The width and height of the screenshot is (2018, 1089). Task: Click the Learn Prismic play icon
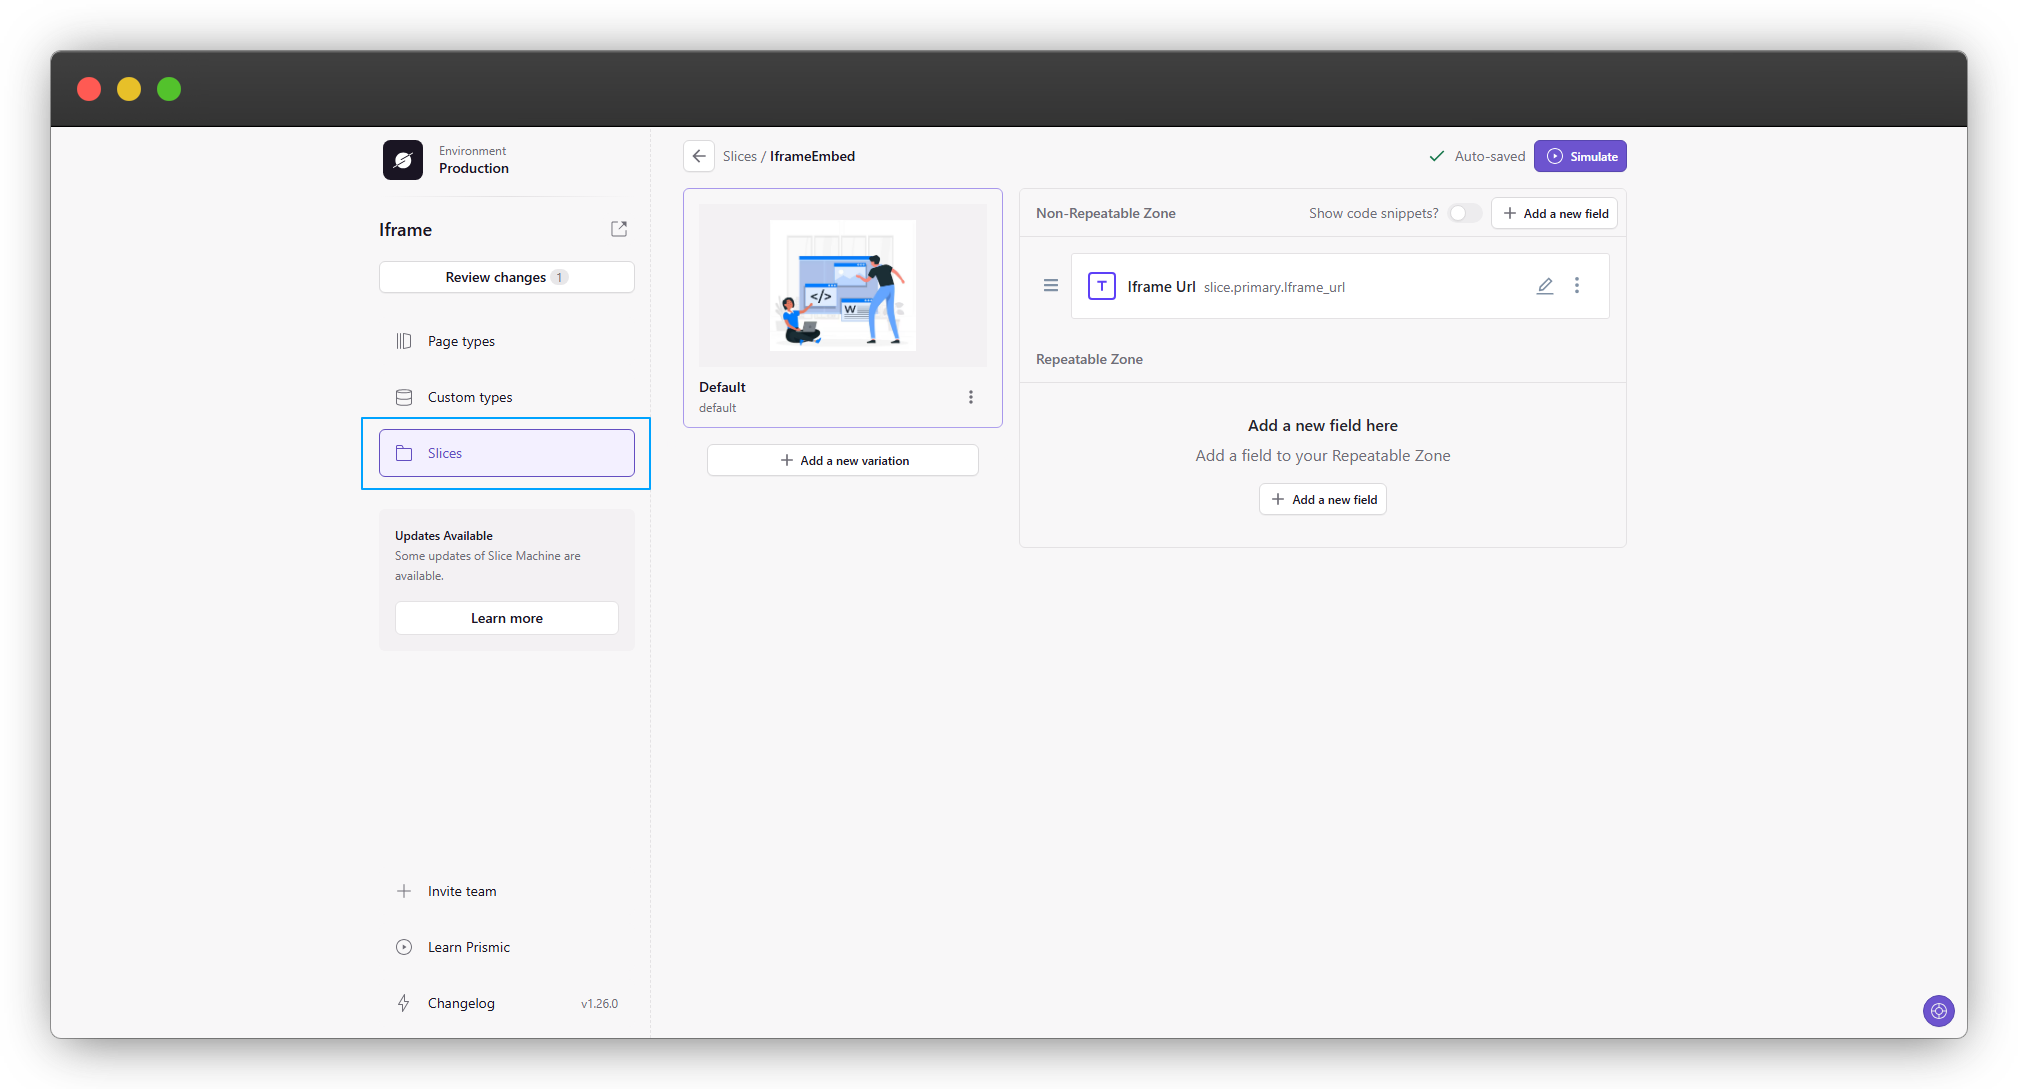tap(404, 947)
